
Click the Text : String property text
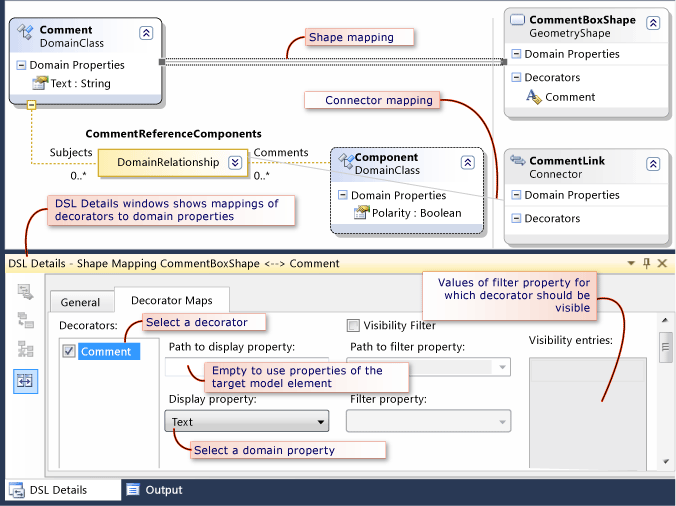coord(81,83)
